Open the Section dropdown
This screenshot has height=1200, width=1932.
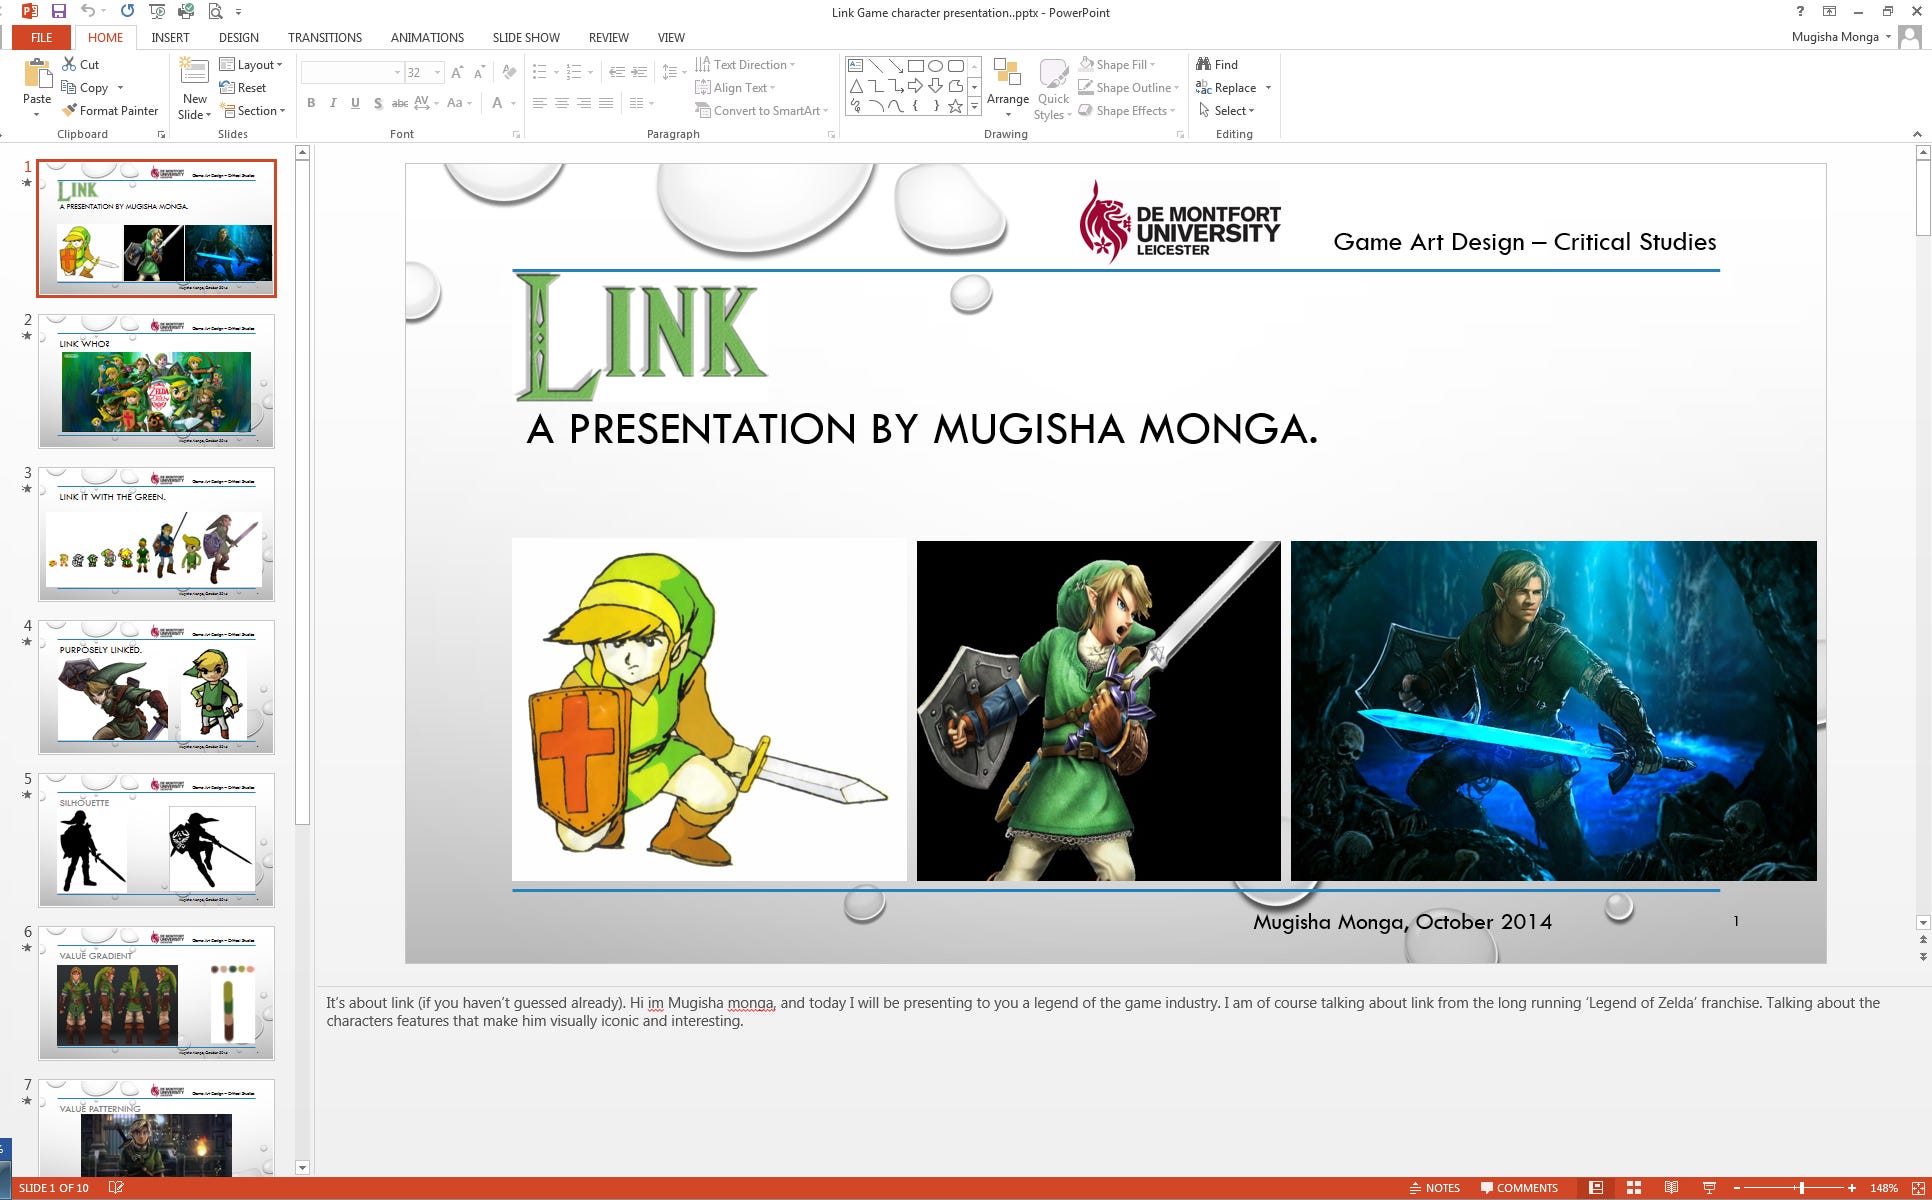pyautogui.click(x=253, y=110)
